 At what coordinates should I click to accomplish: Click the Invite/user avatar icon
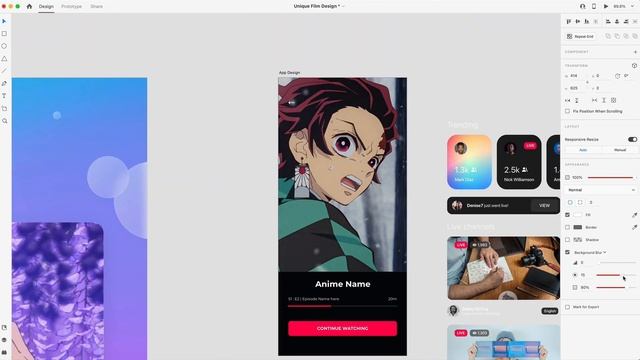(x=582, y=6)
